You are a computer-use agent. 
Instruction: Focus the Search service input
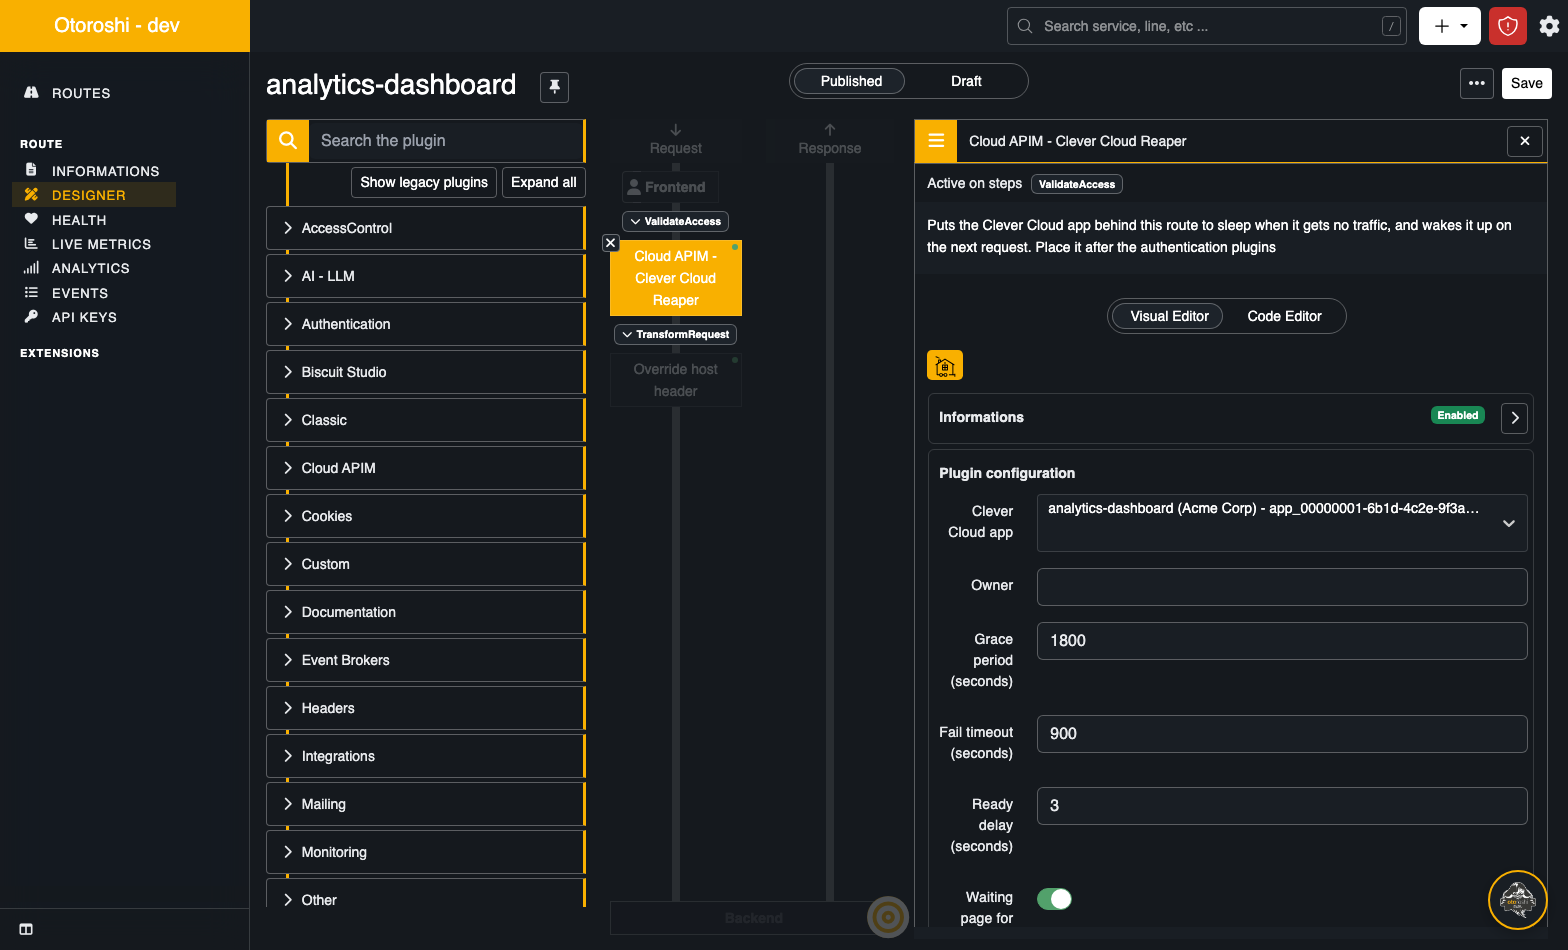pos(1206,26)
